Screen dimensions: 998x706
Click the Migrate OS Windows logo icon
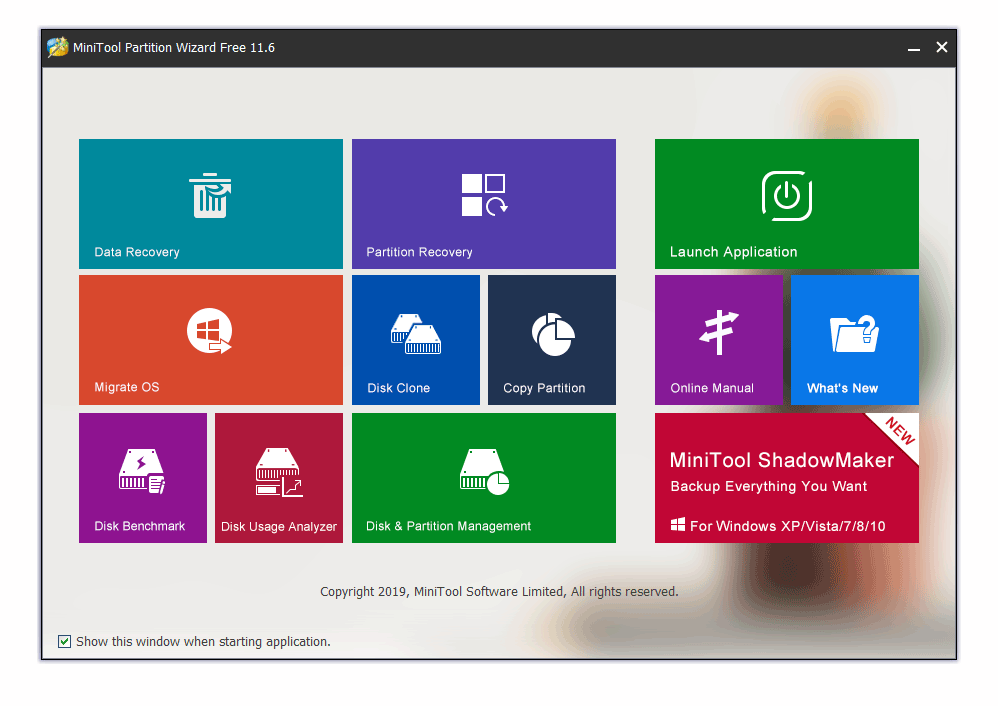click(x=210, y=331)
